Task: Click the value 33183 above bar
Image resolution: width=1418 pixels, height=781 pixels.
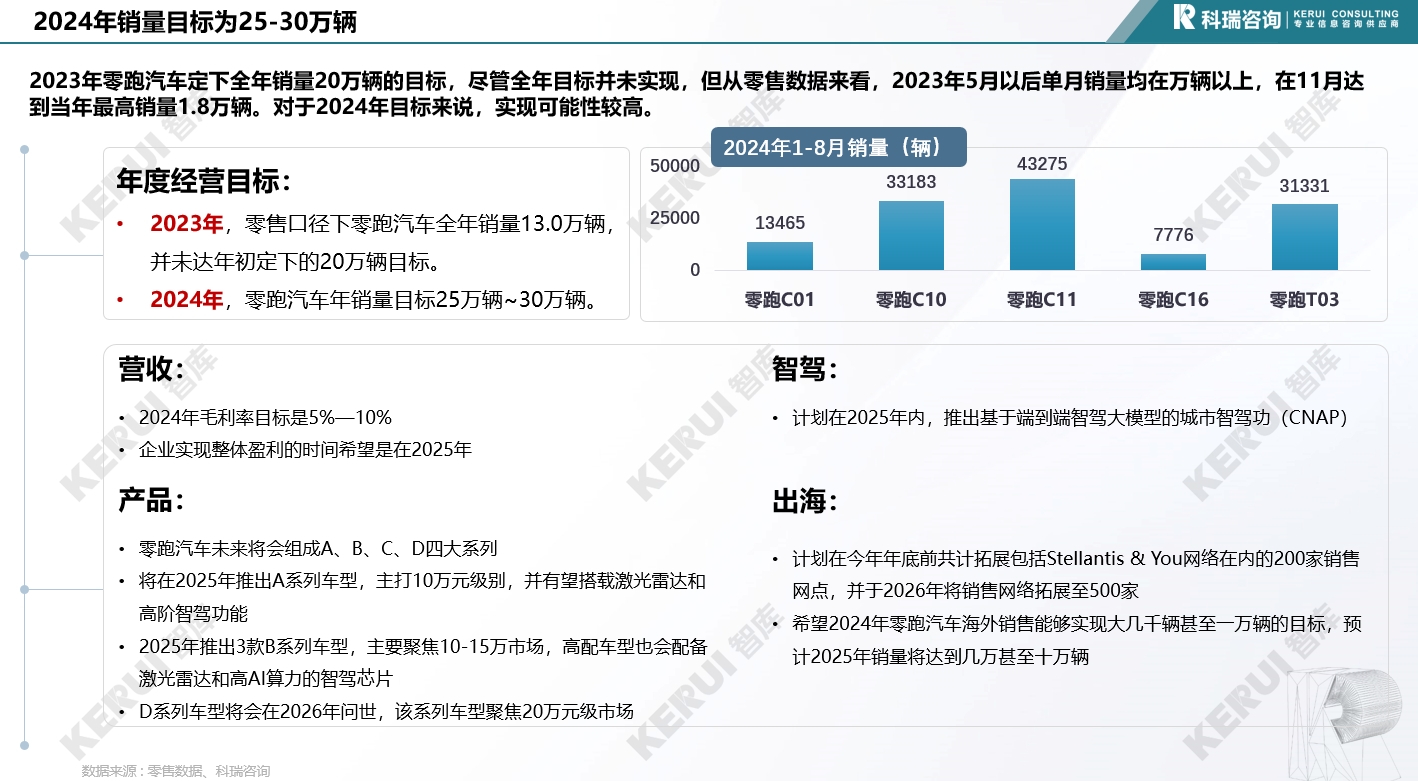Action: [x=911, y=182]
